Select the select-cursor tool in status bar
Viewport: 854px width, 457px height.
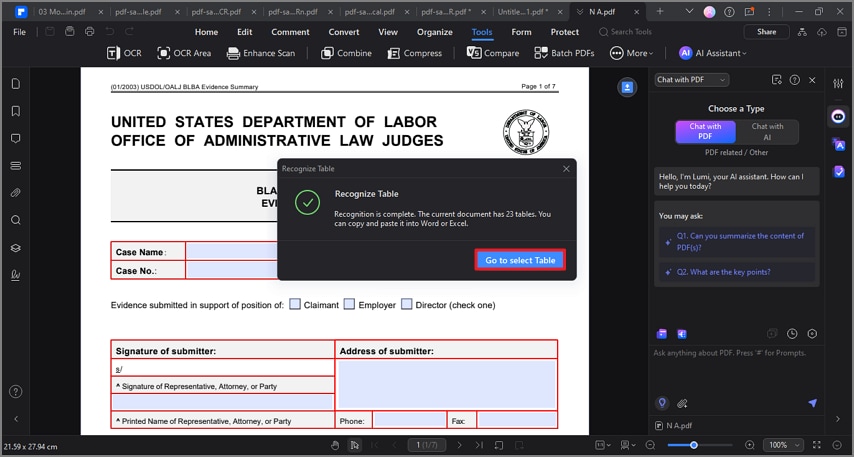[x=355, y=445]
